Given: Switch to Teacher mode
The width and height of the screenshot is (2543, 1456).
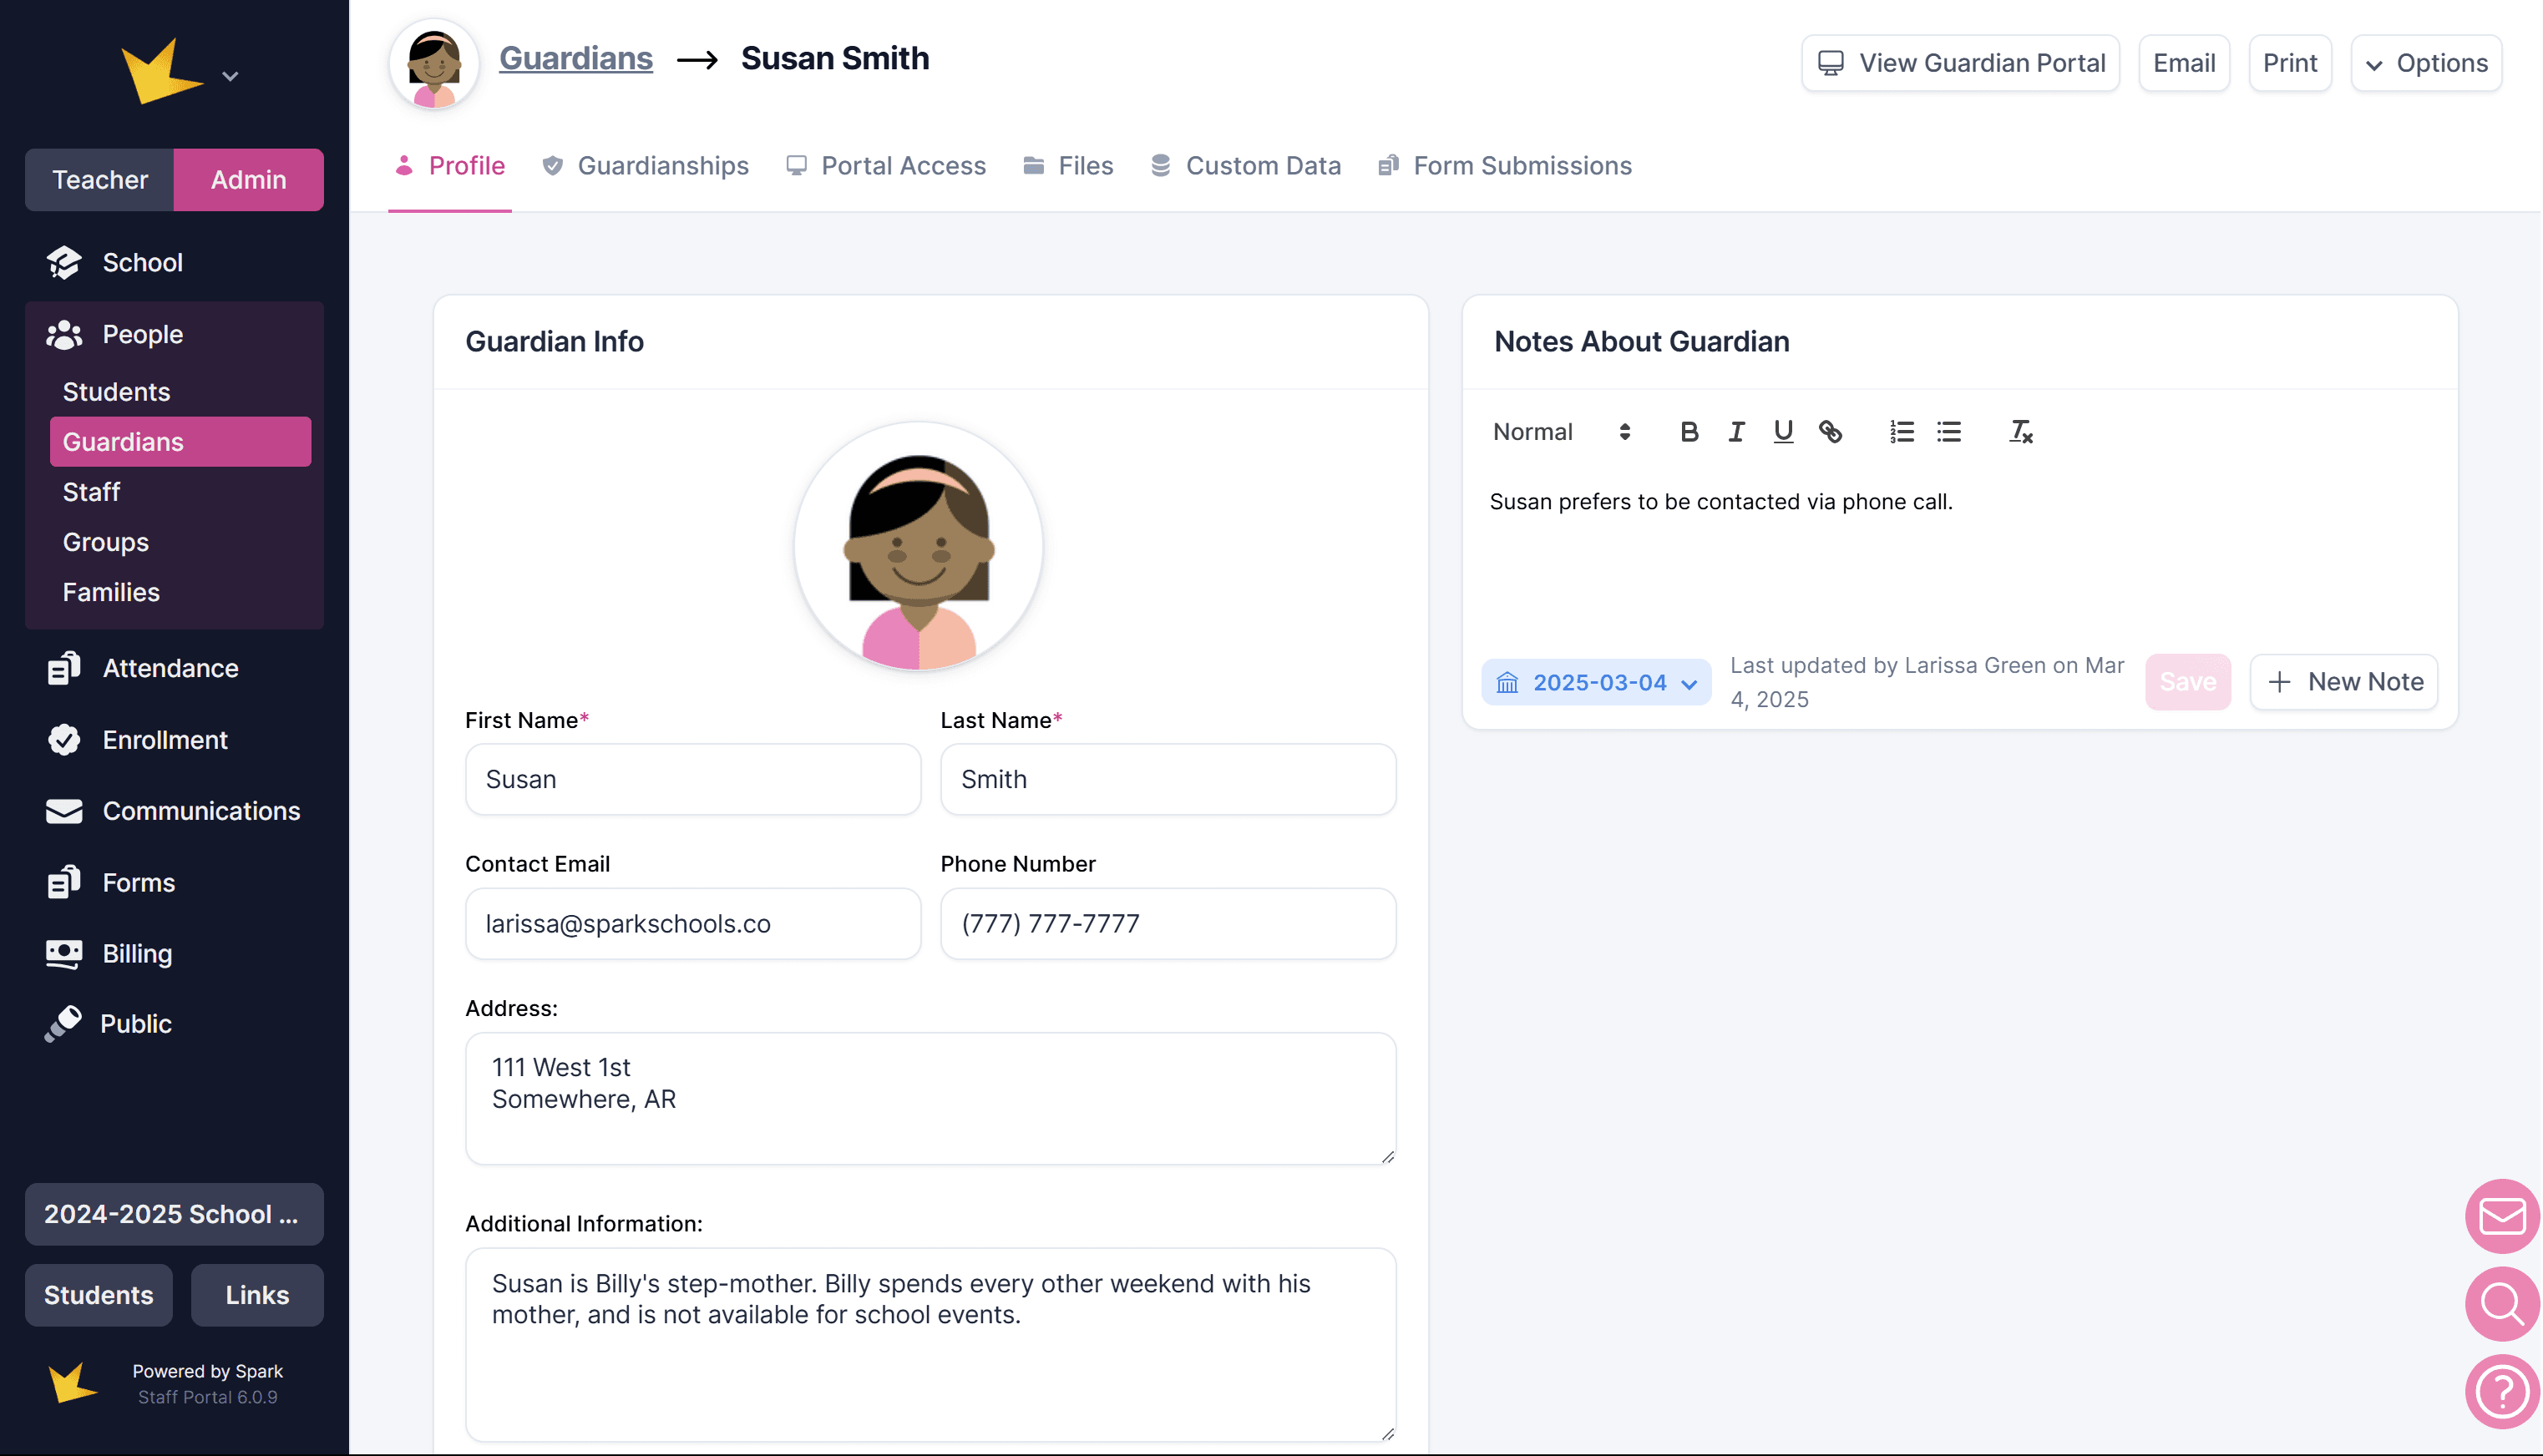Looking at the screenshot, I should click(100, 180).
